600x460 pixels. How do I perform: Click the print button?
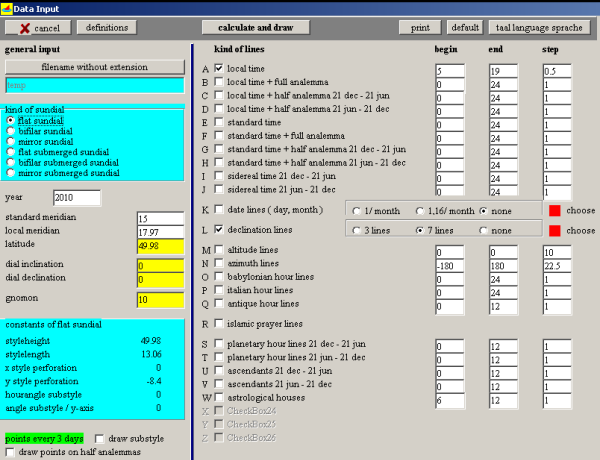(x=420, y=28)
